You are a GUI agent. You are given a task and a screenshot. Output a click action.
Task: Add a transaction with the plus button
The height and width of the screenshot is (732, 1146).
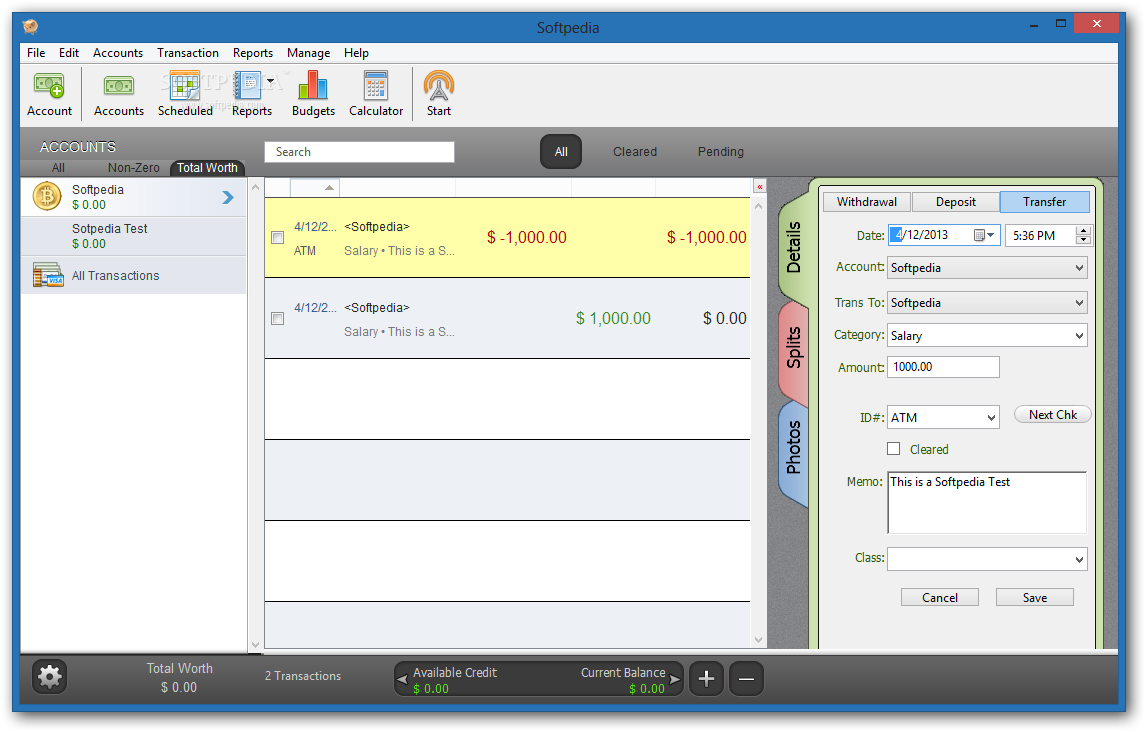pos(706,679)
